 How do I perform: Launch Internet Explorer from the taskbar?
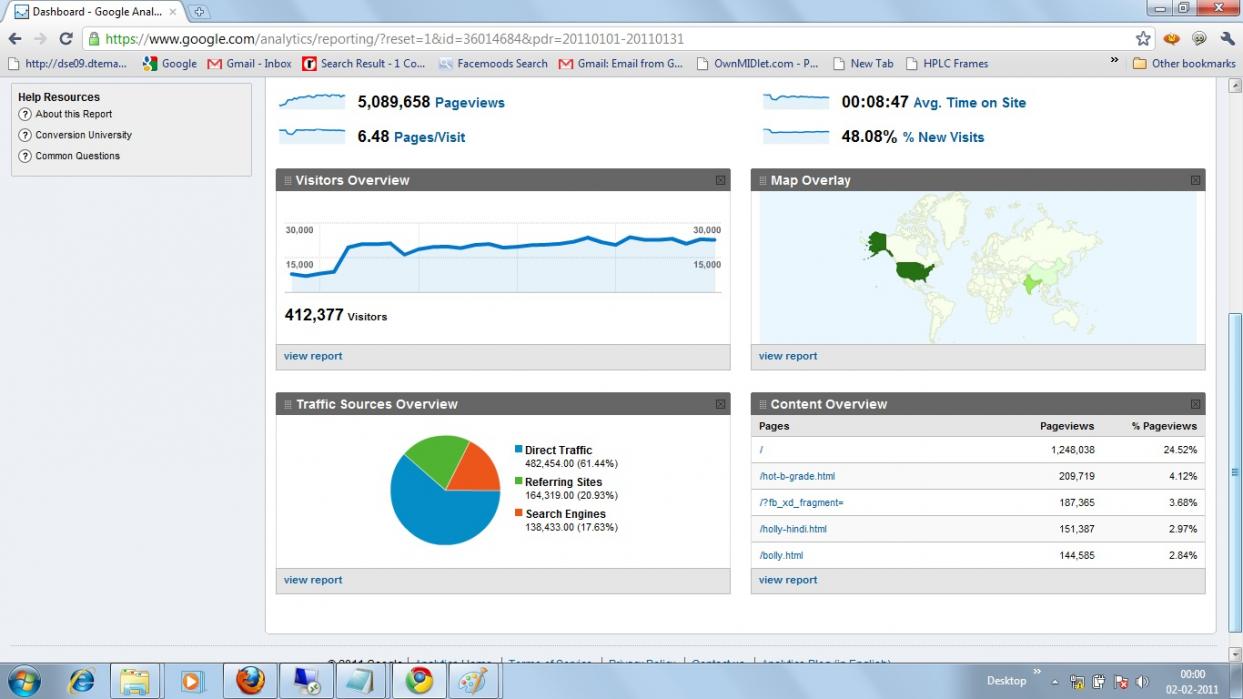[x=81, y=681]
